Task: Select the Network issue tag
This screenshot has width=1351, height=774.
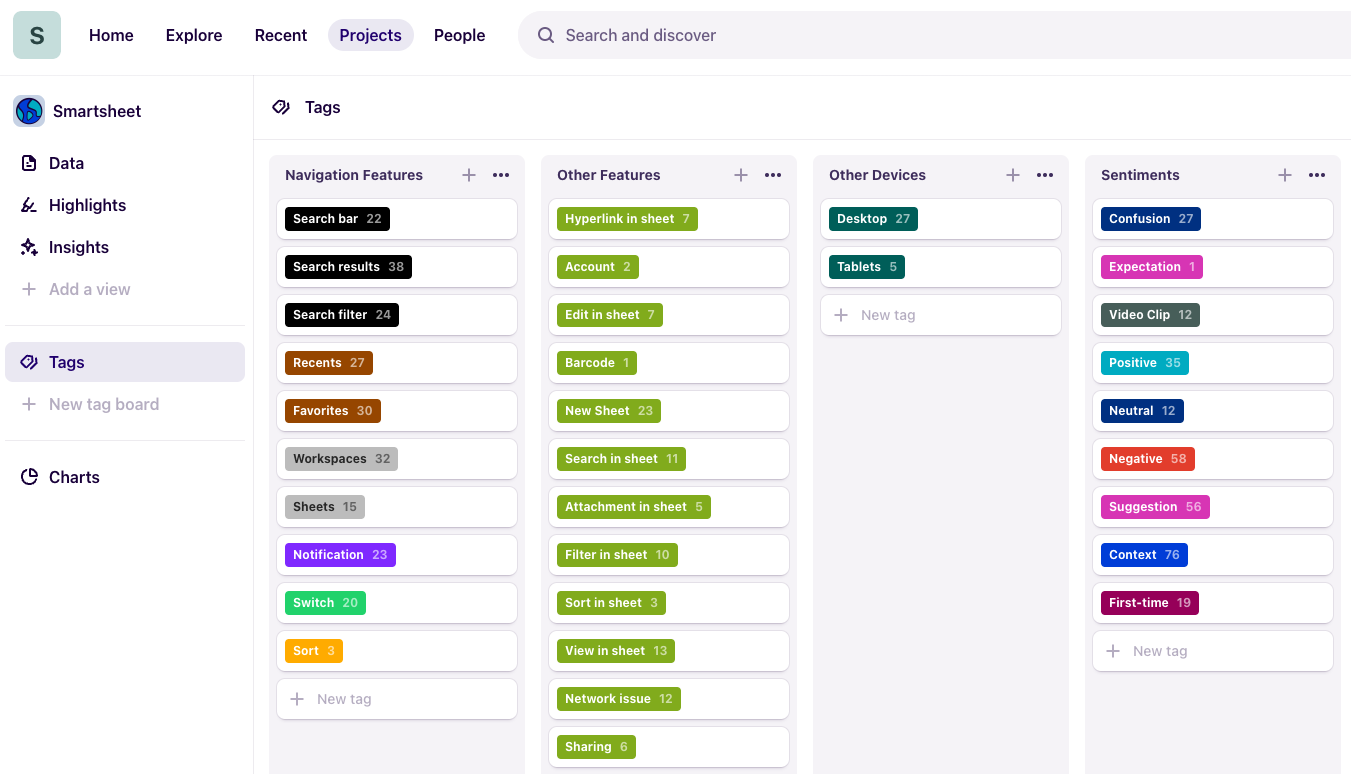Action: 619,699
